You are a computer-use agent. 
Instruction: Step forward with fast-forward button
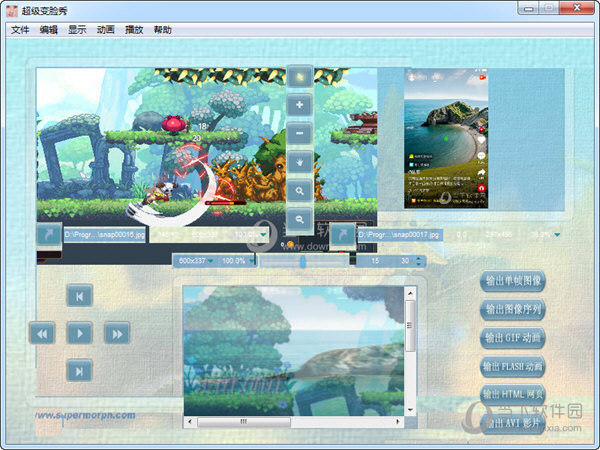point(117,333)
